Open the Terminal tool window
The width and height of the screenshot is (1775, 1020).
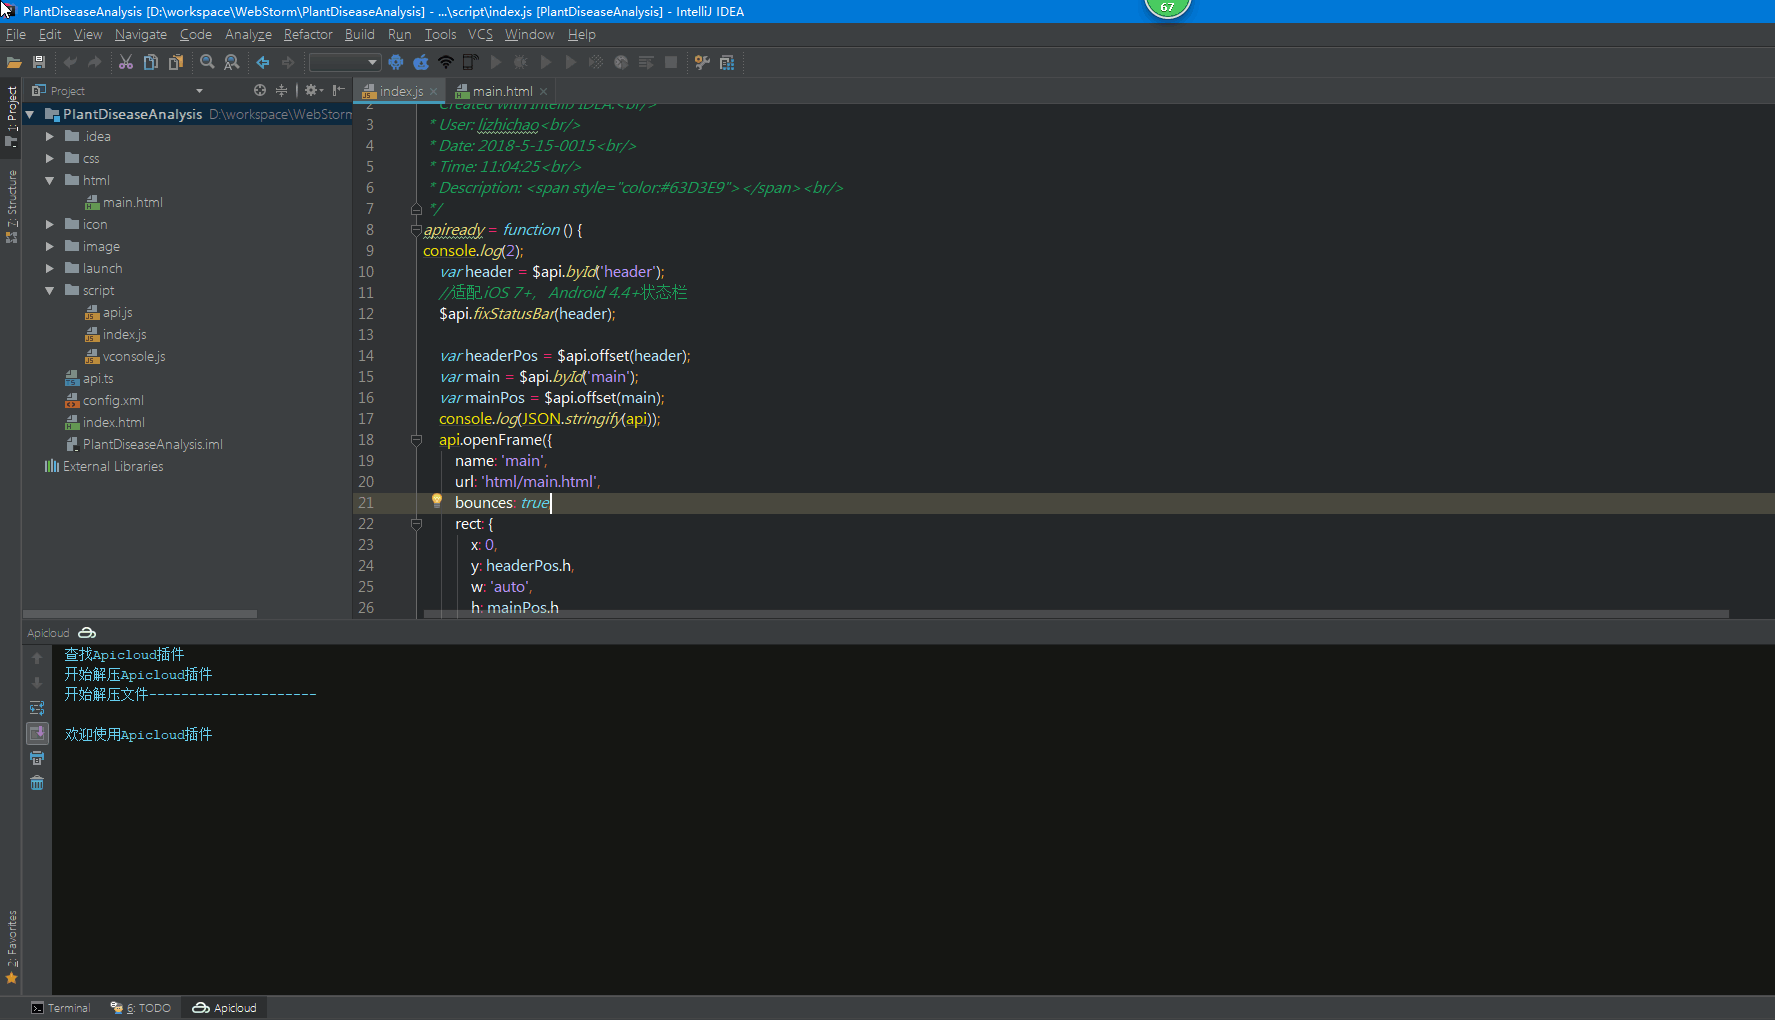coord(61,1008)
